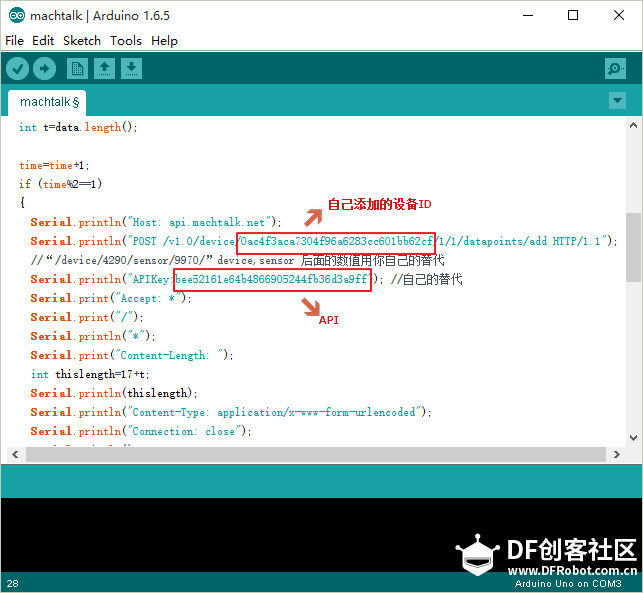Maximize the Arduino window
The height and width of the screenshot is (593, 643).
point(573,16)
